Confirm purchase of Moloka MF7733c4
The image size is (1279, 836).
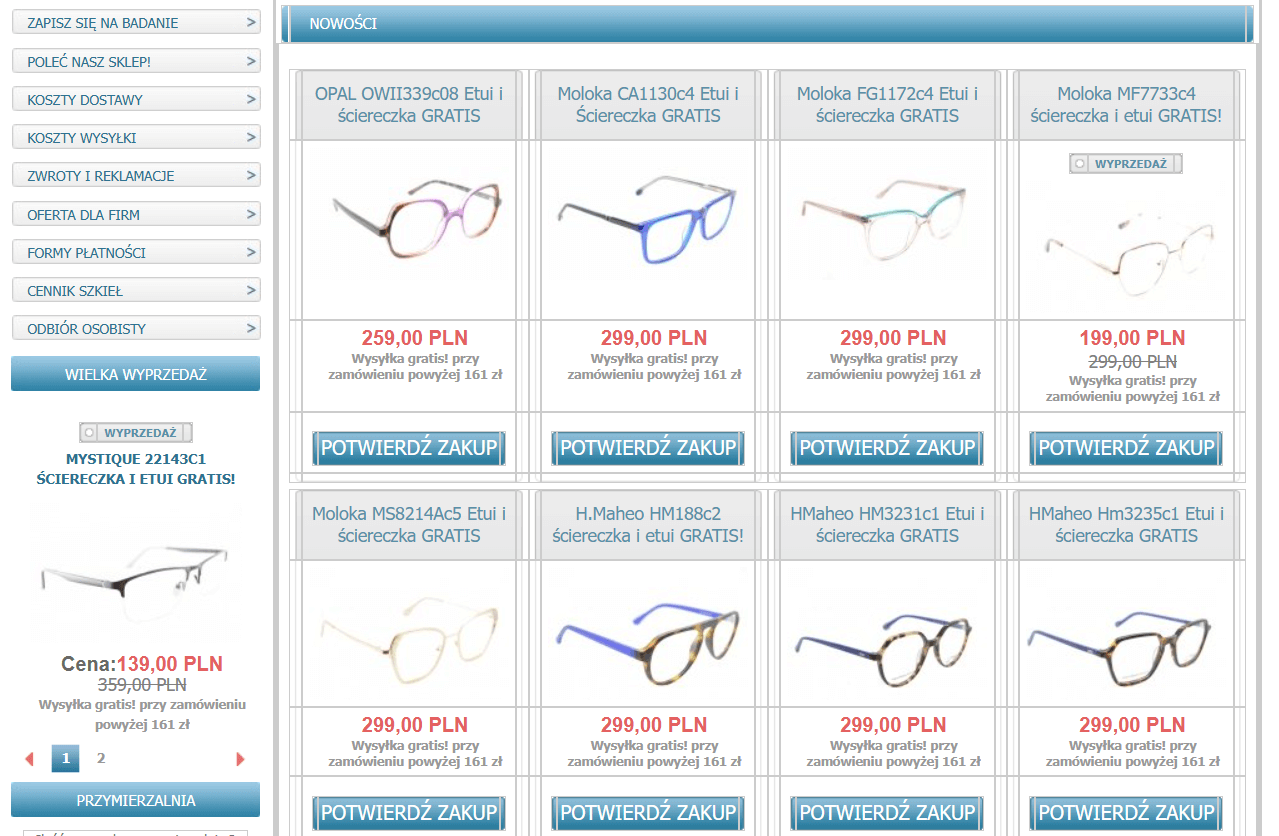pyautogui.click(x=1126, y=448)
